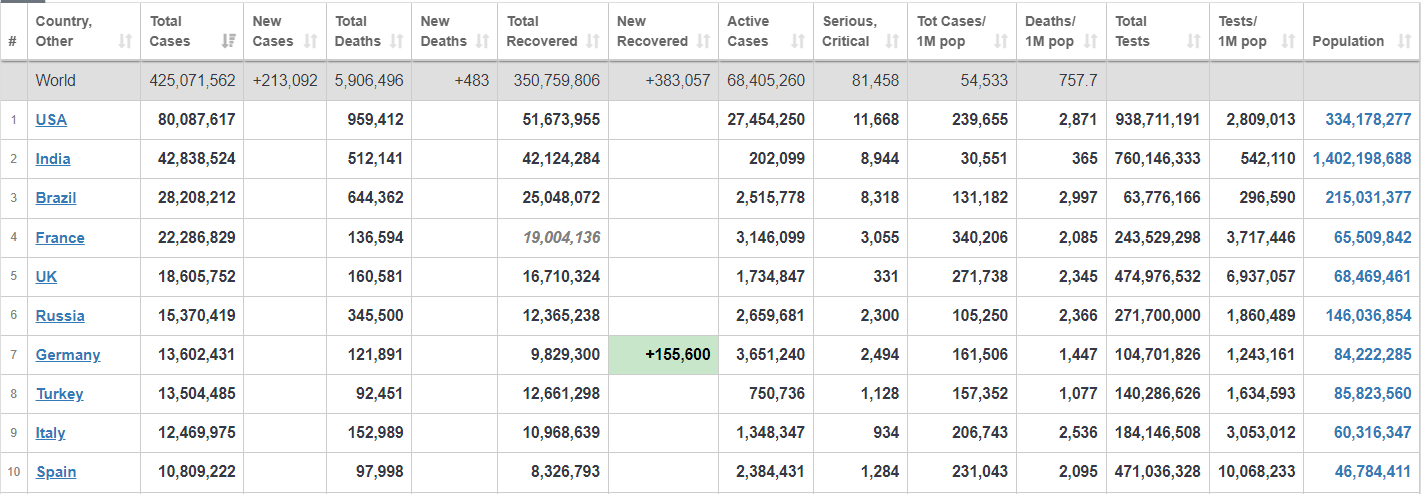
Task: Select Spain tests per million 10,068,233
Action: (1257, 472)
